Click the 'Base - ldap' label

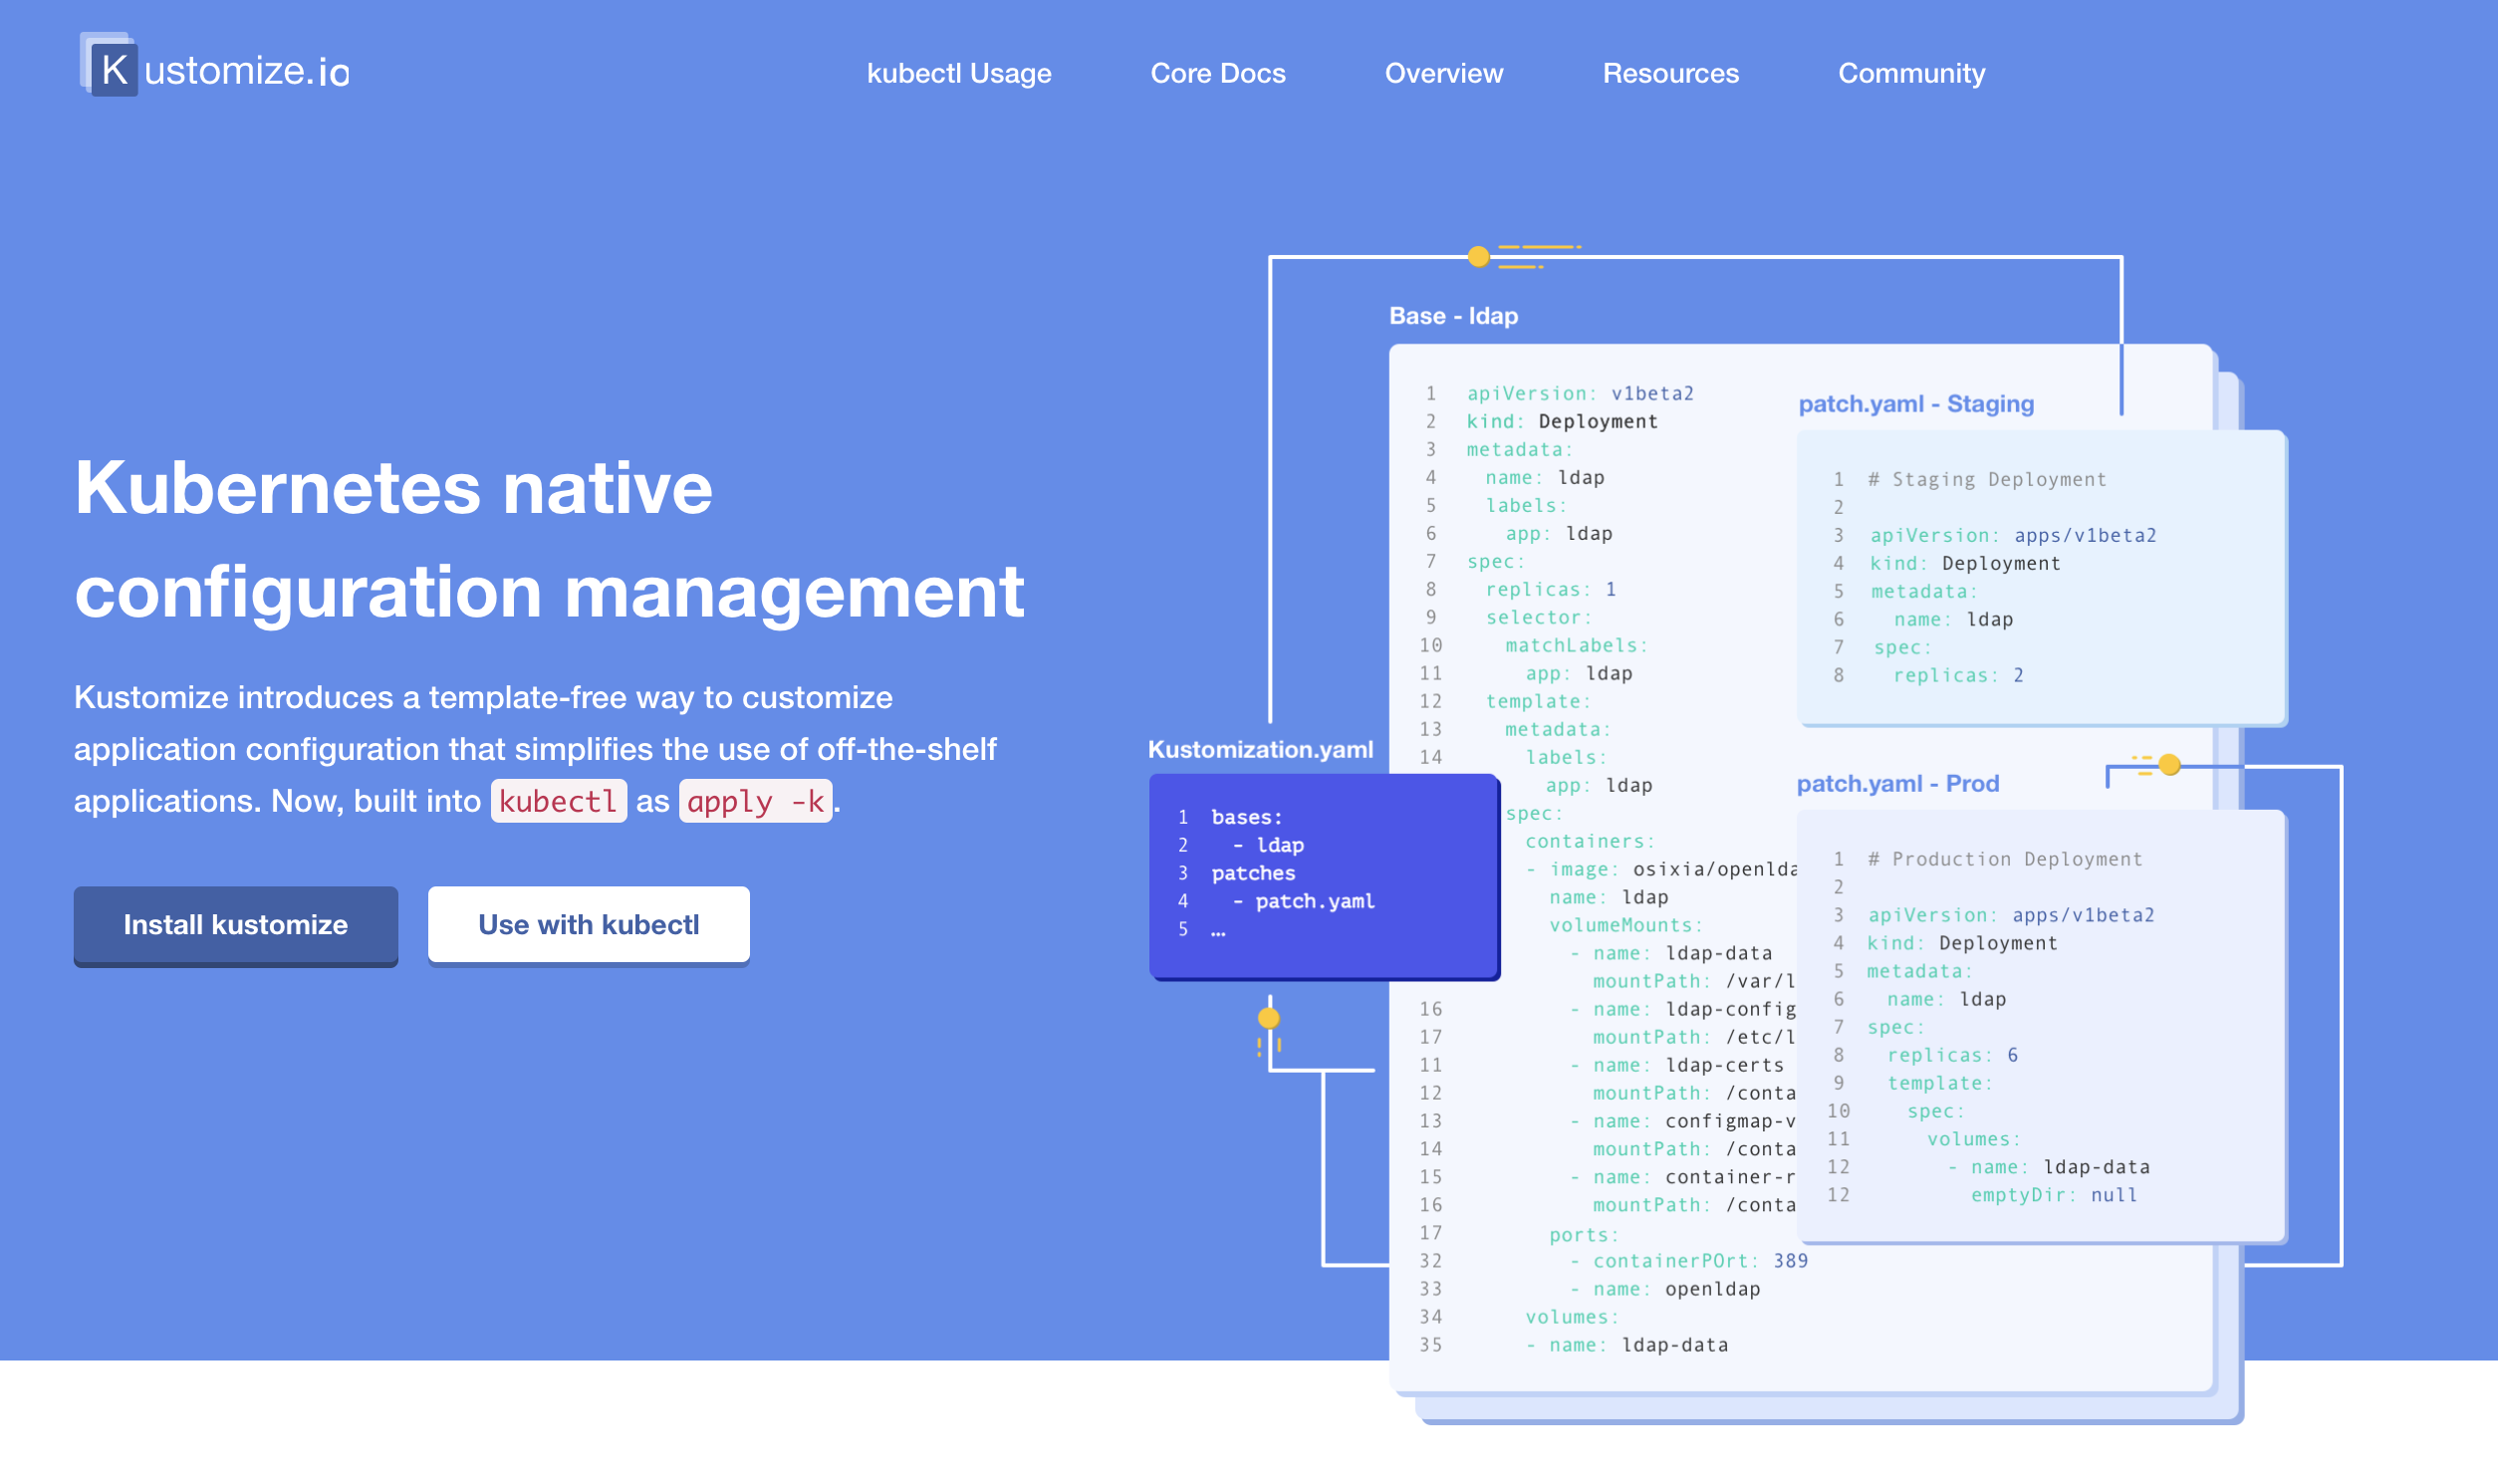[1453, 316]
